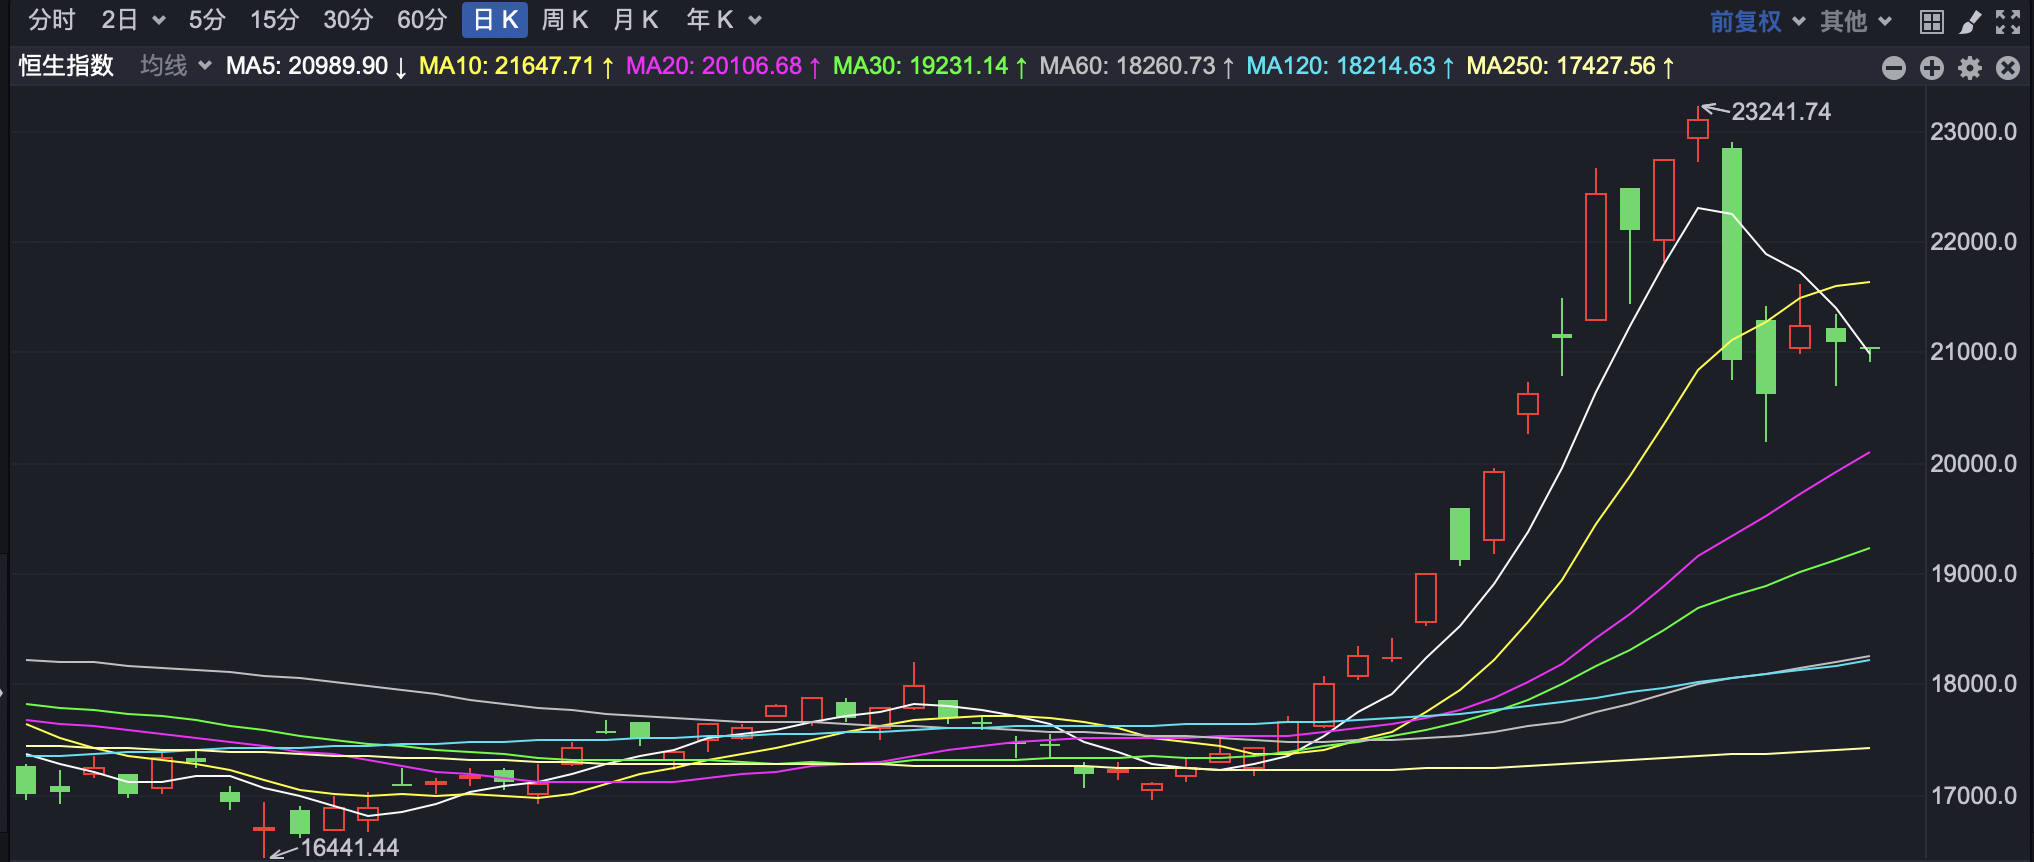Image resolution: width=2034 pixels, height=862 pixels.
Task: Expand chart to fullscreen icon
Action: [x=2008, y=21]
